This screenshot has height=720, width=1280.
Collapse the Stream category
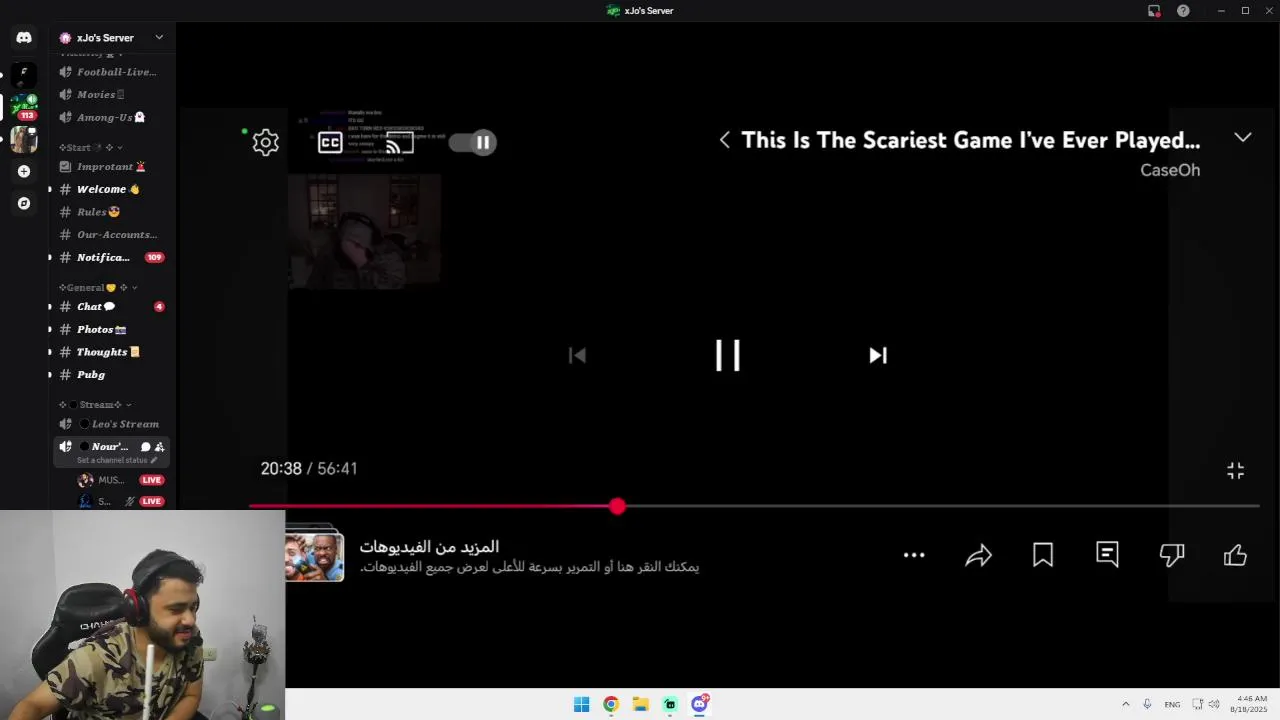(x=96, y=405)
